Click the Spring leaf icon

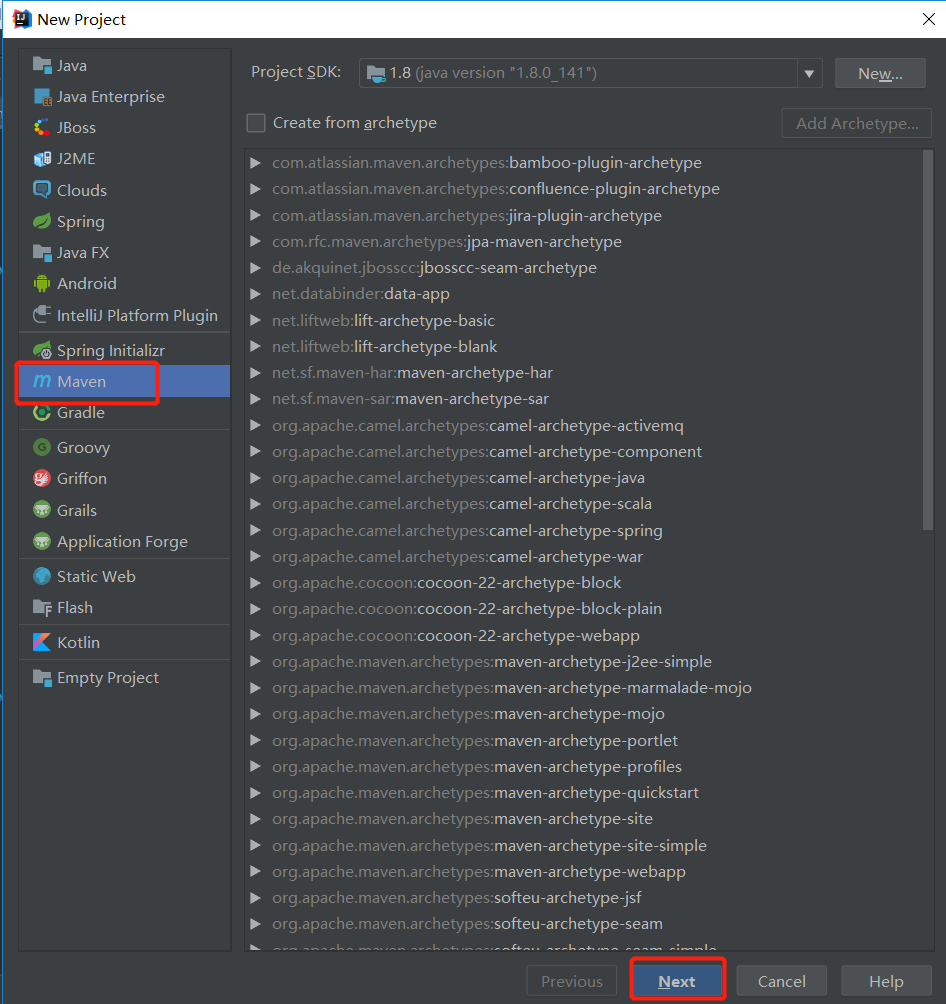pyautogui.click(x=42, y=222)
